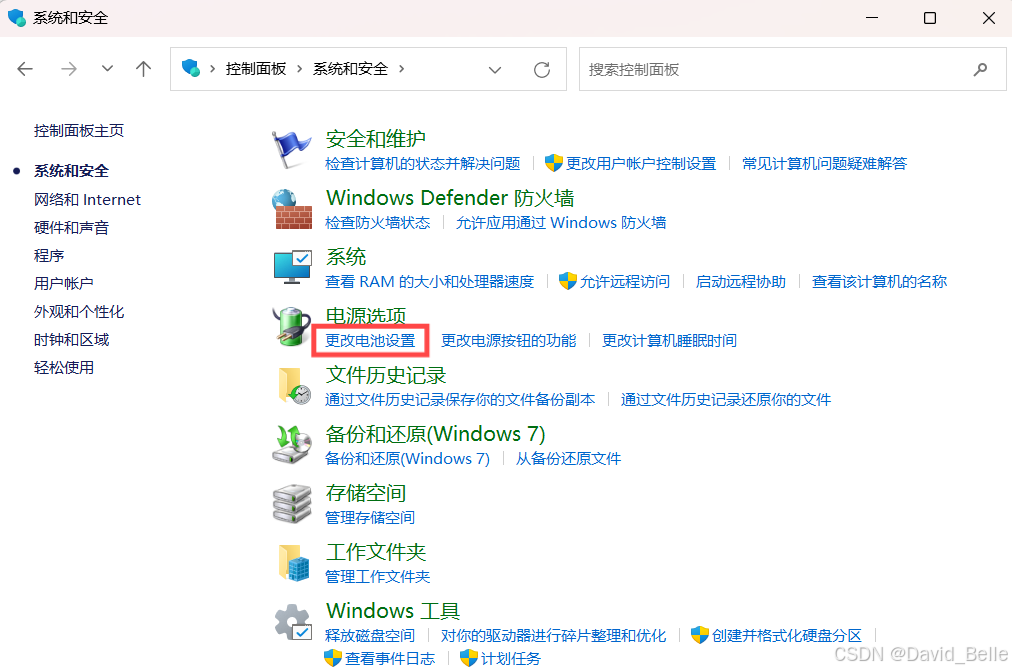The width and height of the screenshot is (1012, 672).
Task: Expand the chevron before 控制面板 breadcrumb
Action: point(212,69)
